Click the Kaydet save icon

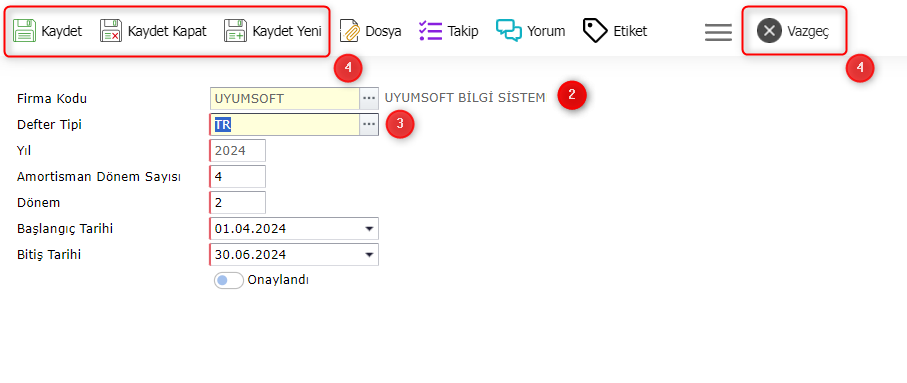tap(25, 31)
